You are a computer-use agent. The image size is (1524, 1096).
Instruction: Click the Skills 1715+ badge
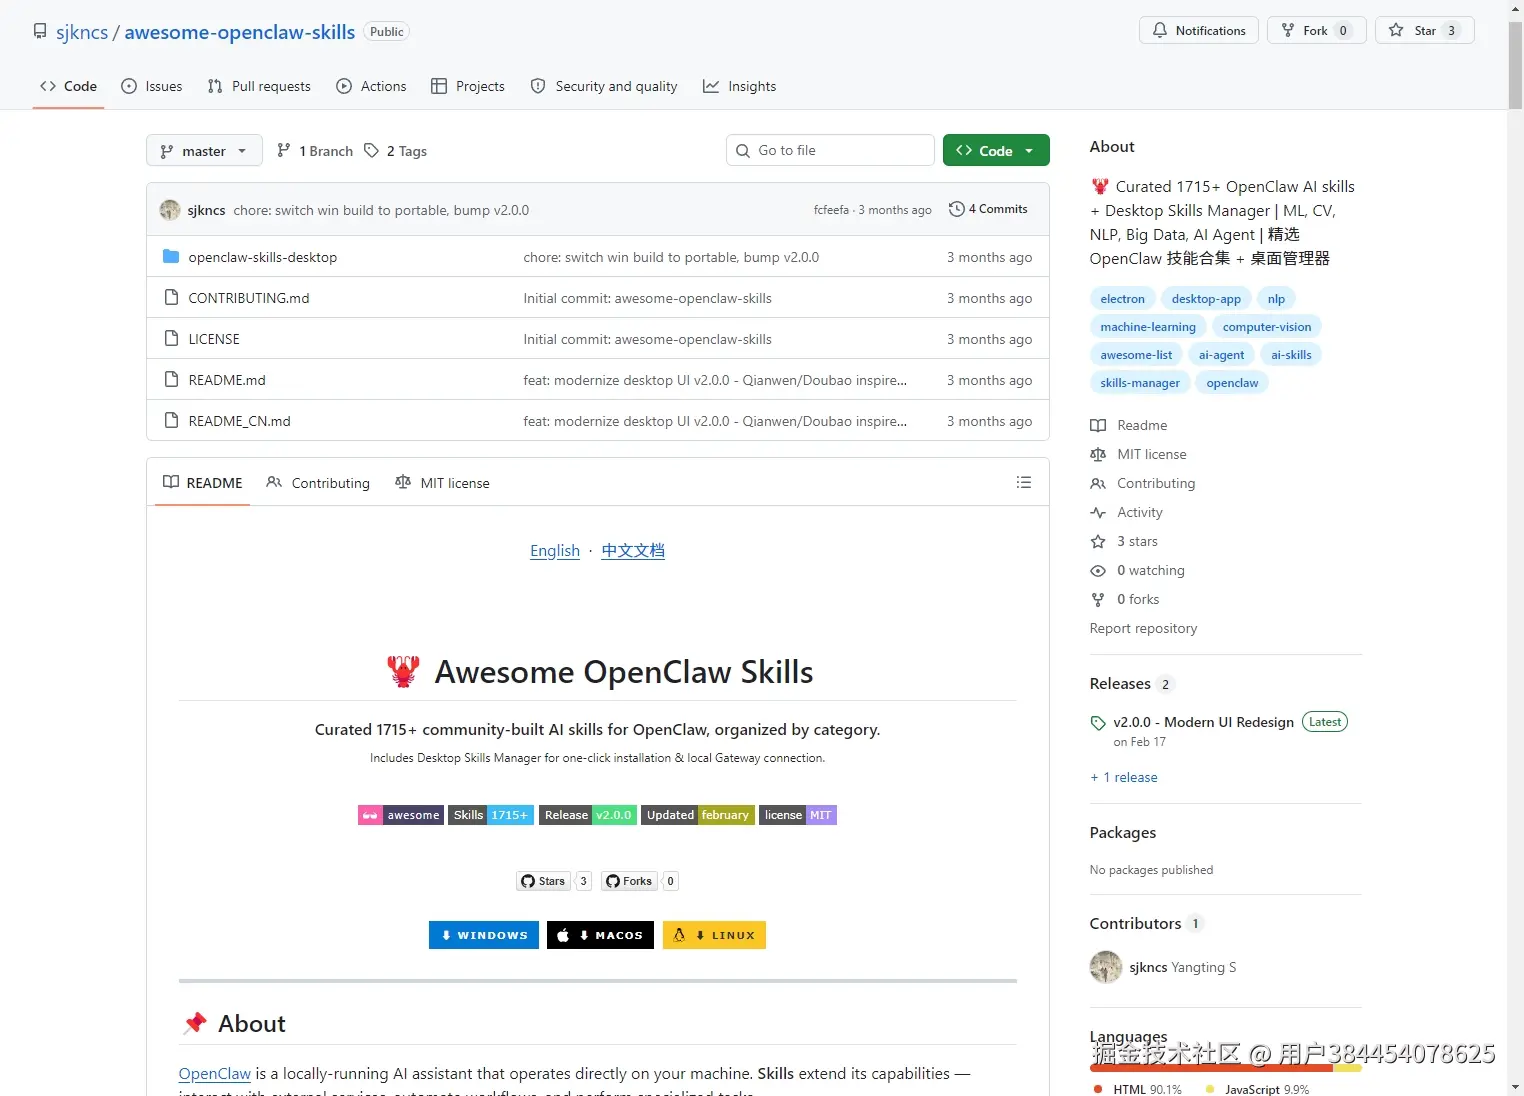(491, 815)
